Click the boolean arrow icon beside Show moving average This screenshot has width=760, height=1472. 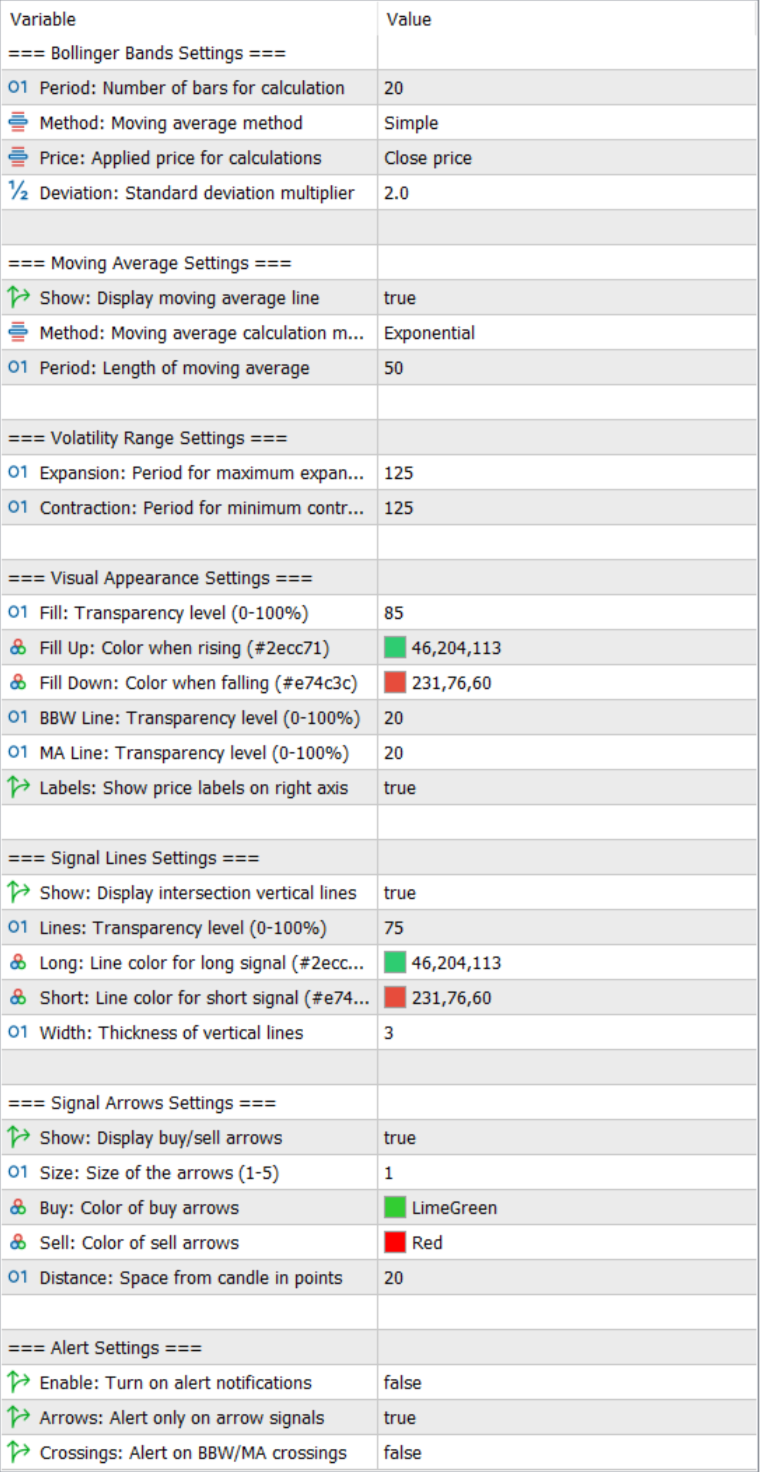point(18,298)
